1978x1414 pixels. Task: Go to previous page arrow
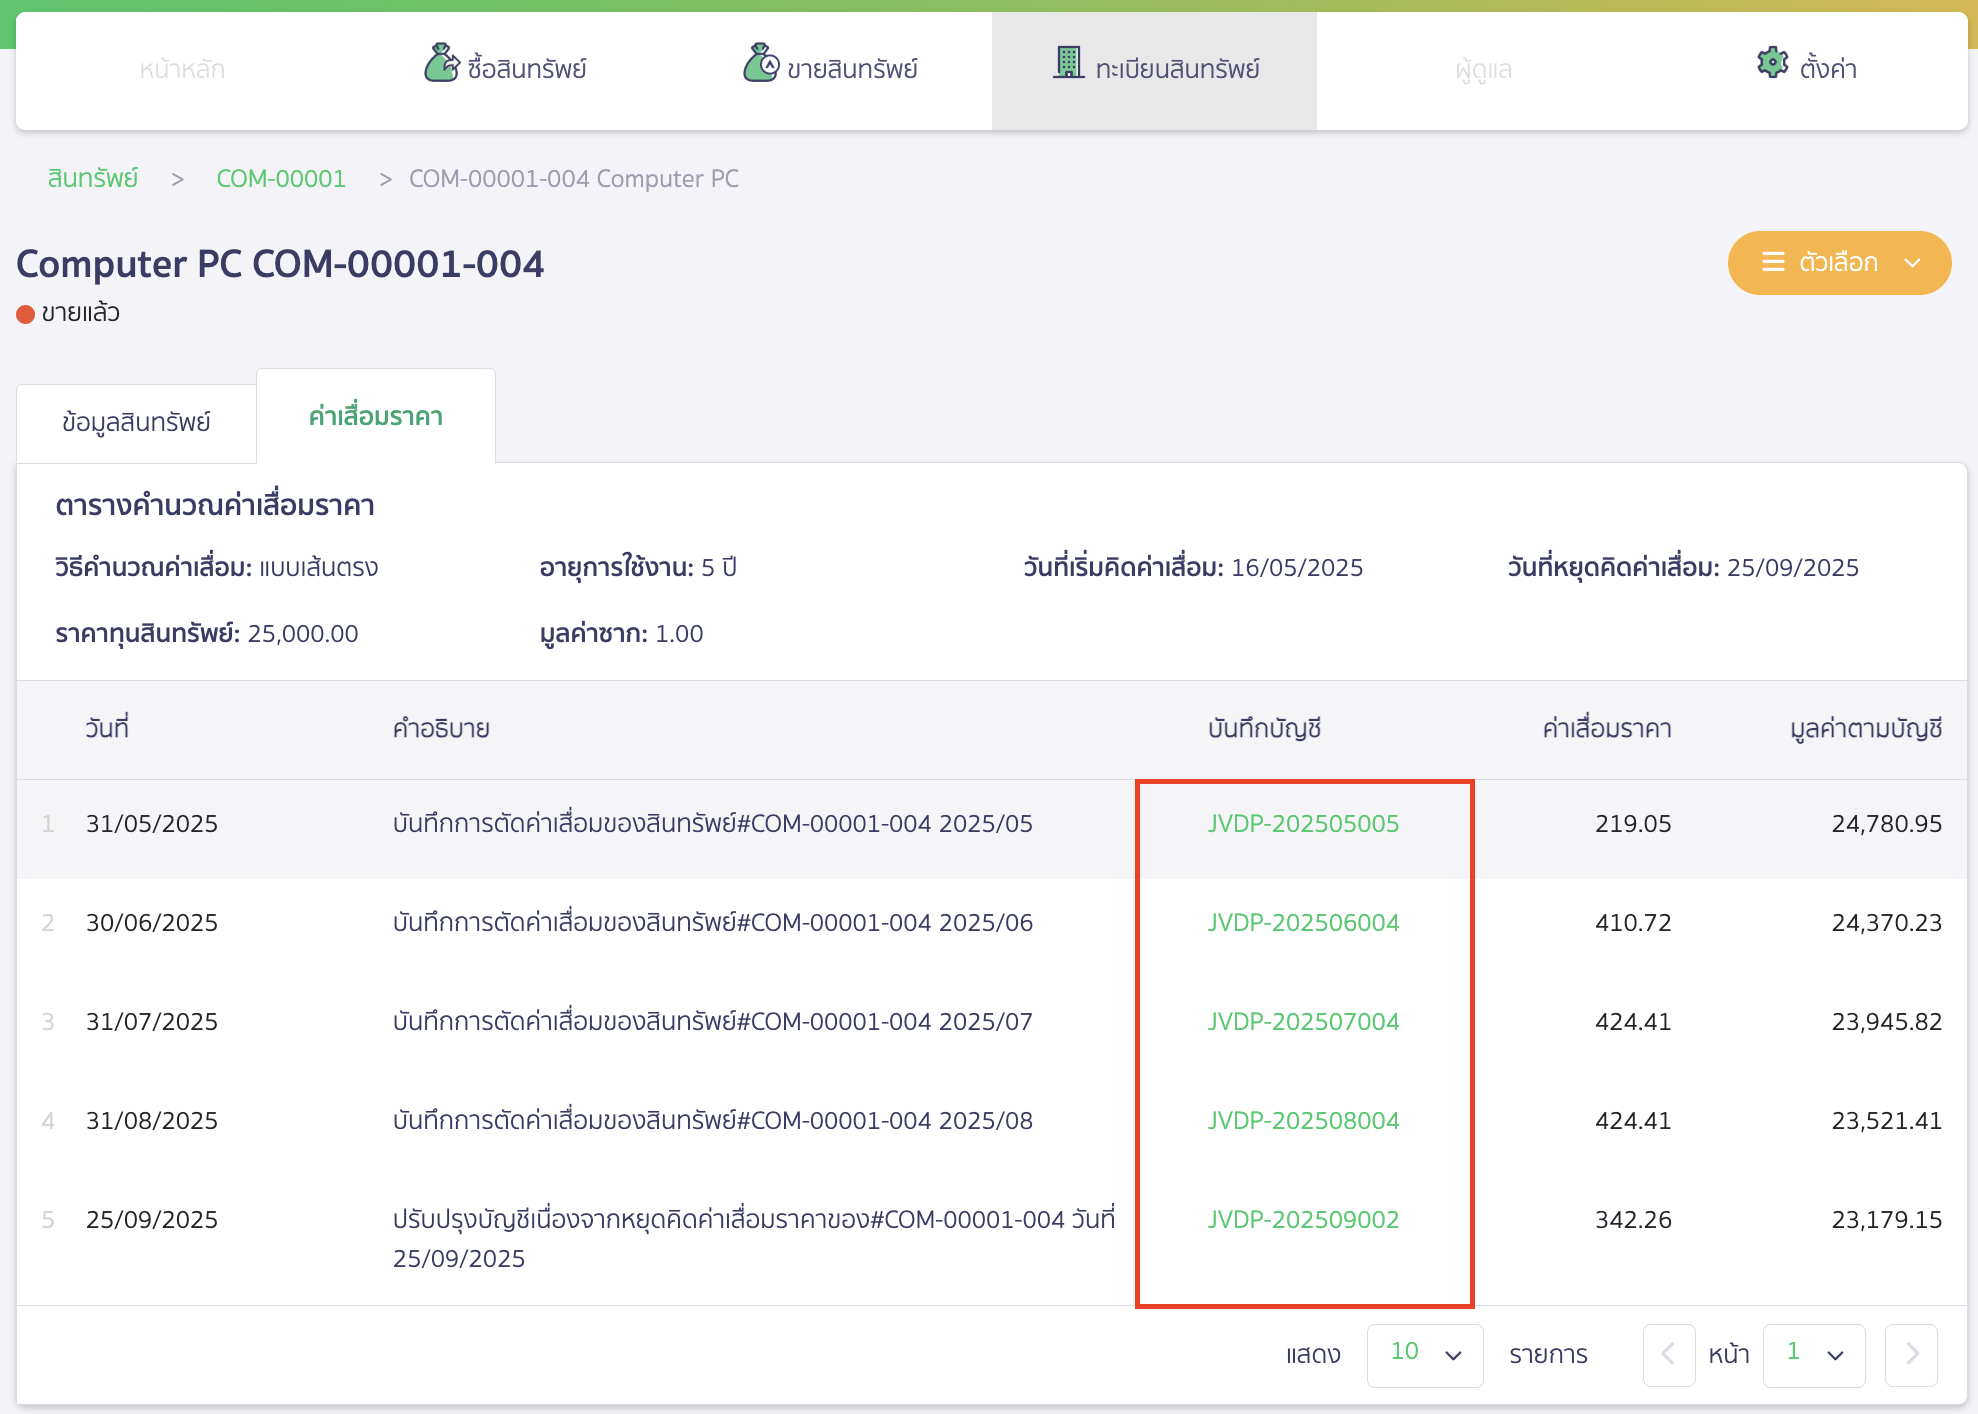click(x=1668, y=1354)
